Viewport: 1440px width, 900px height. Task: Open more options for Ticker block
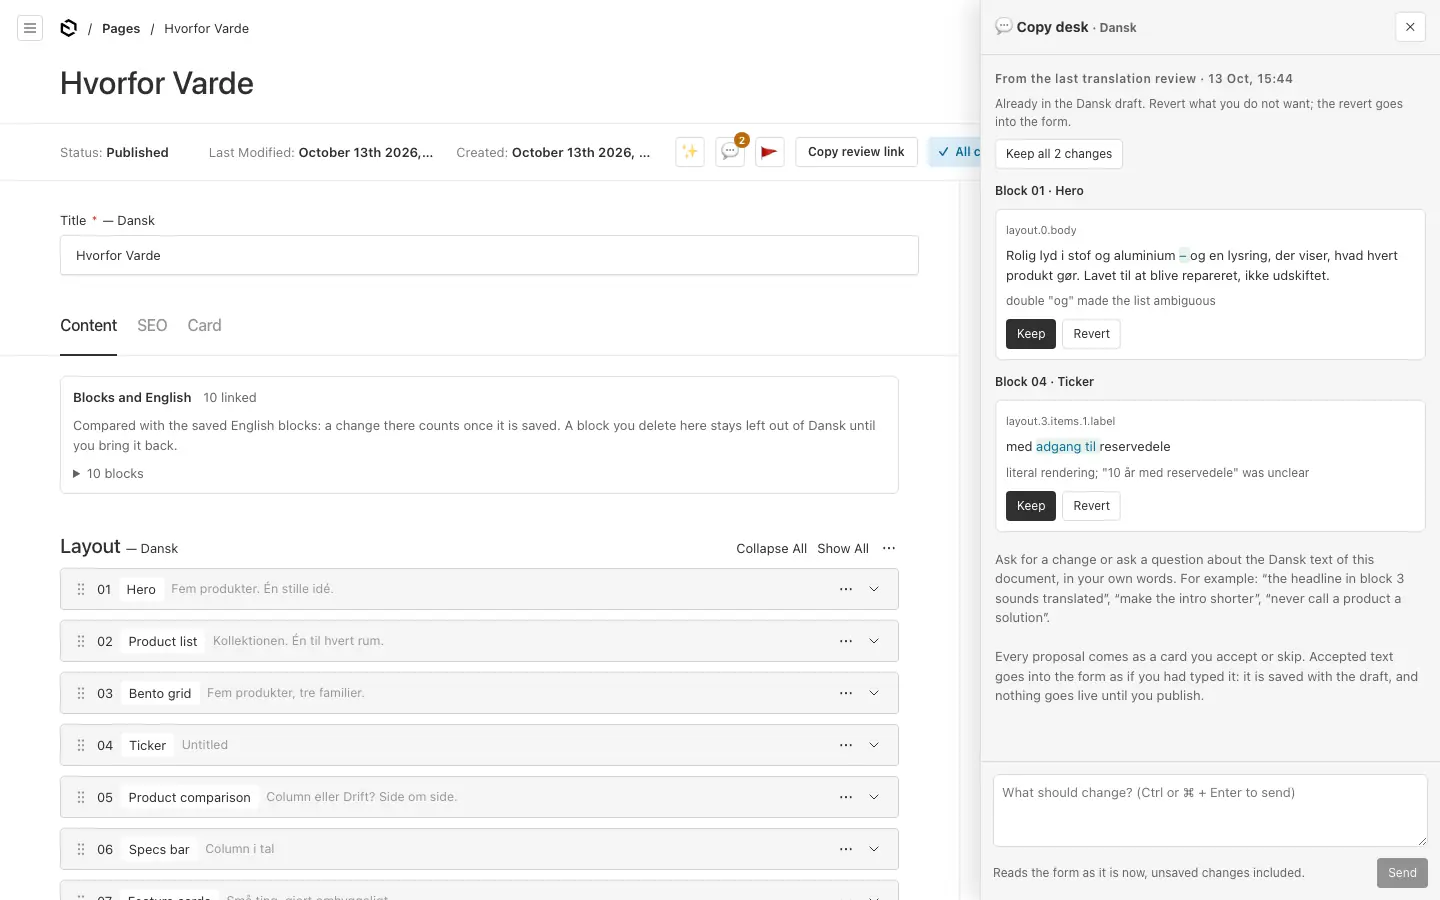click(x=846, y=745)
